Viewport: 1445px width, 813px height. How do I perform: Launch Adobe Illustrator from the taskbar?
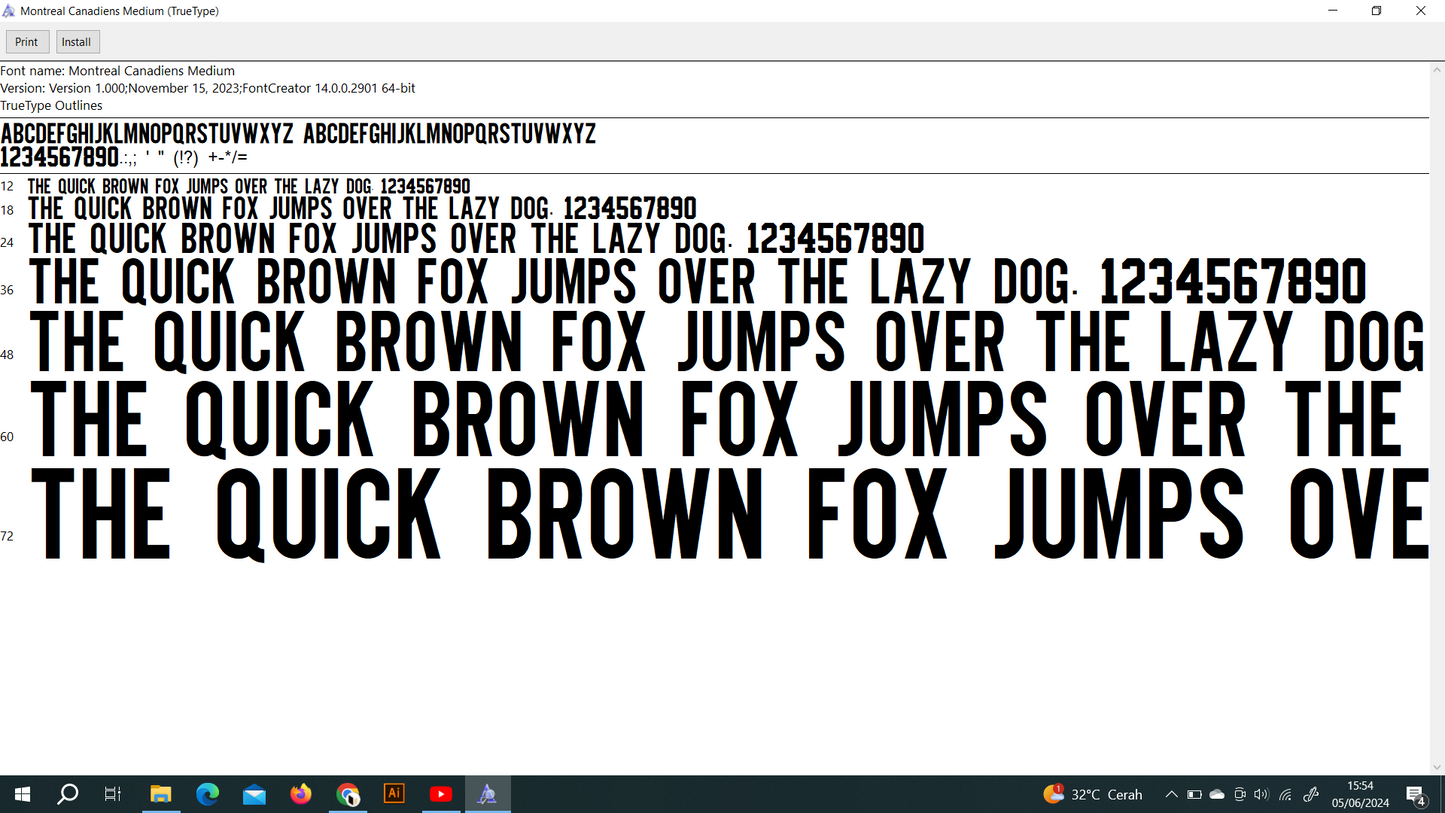[x=394, y=794]
